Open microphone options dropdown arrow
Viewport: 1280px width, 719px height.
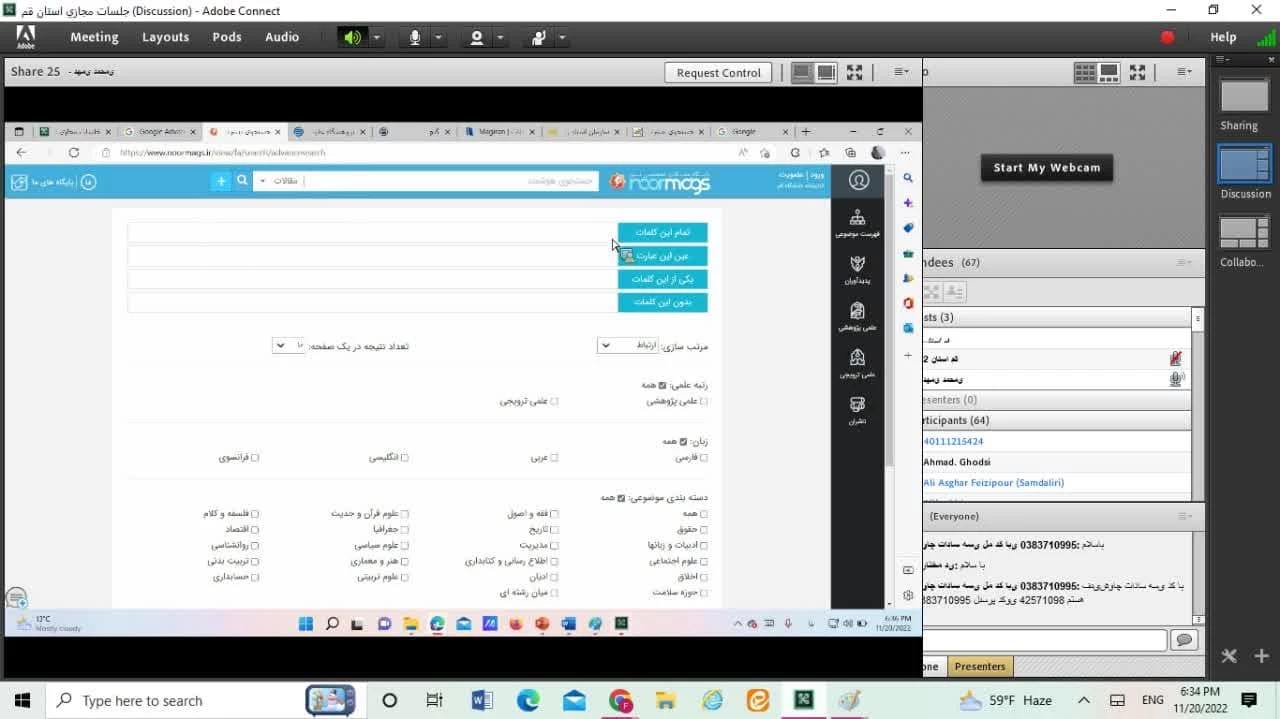pyautogui.click(x=438, y=37)
